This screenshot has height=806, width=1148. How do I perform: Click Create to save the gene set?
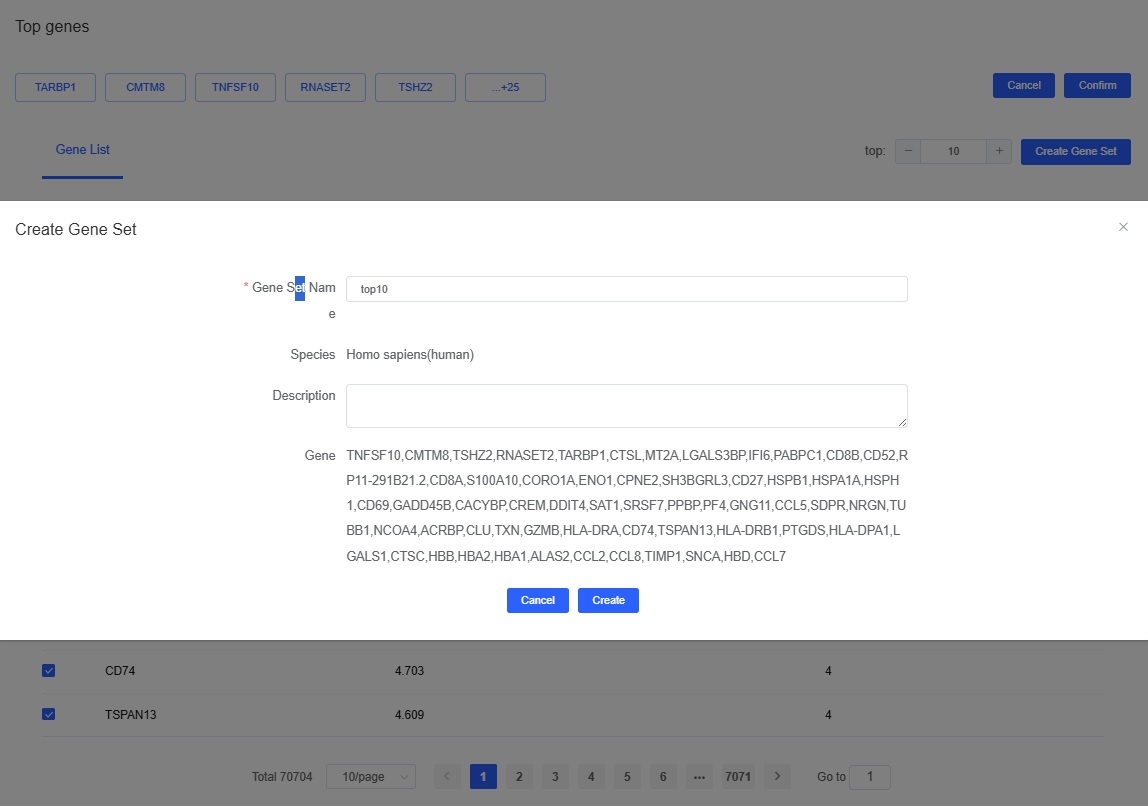pos(608,600)
